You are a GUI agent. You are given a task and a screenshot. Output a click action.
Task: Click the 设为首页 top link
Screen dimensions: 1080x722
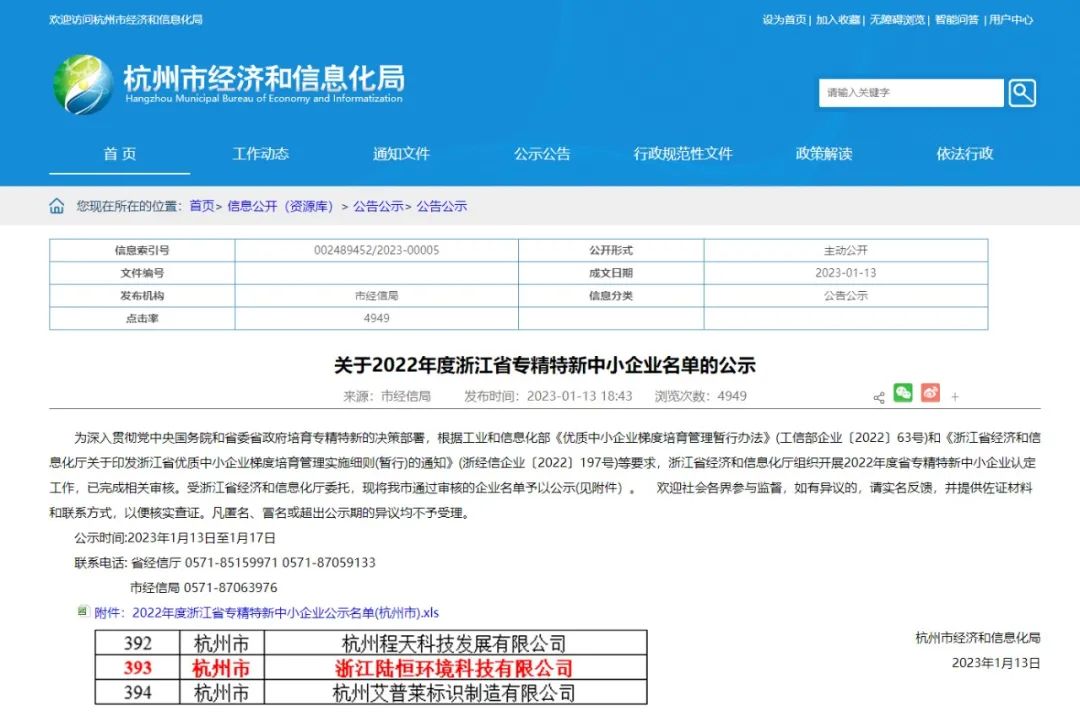point(784,20)
